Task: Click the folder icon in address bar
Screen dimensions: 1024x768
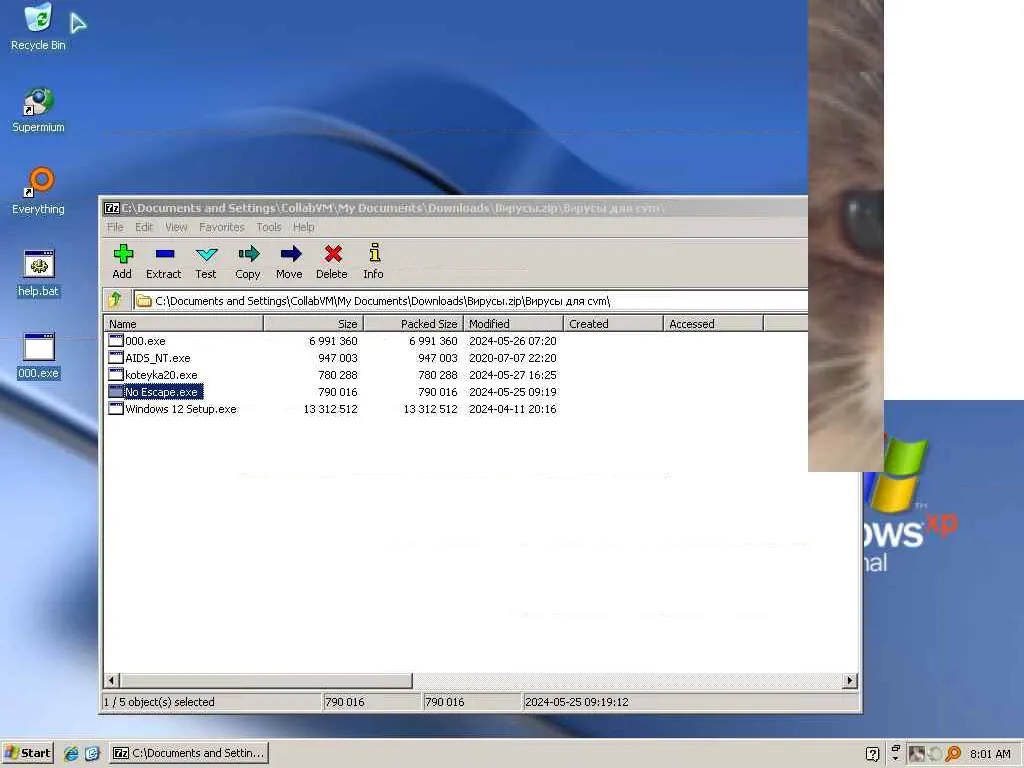Action: (144, 301)
